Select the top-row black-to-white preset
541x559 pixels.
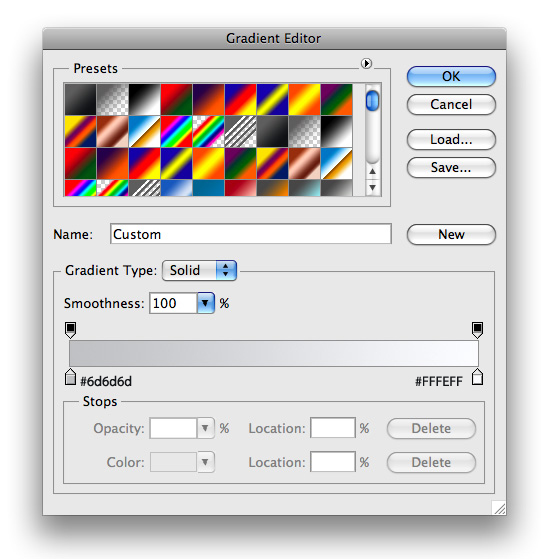pos(144,99)
